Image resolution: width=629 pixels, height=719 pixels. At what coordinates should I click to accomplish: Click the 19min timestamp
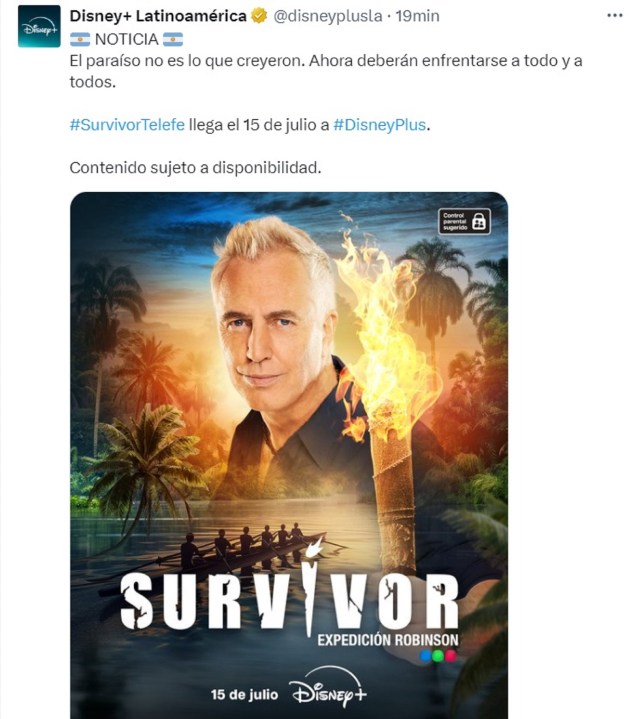[x=417, y=16]
